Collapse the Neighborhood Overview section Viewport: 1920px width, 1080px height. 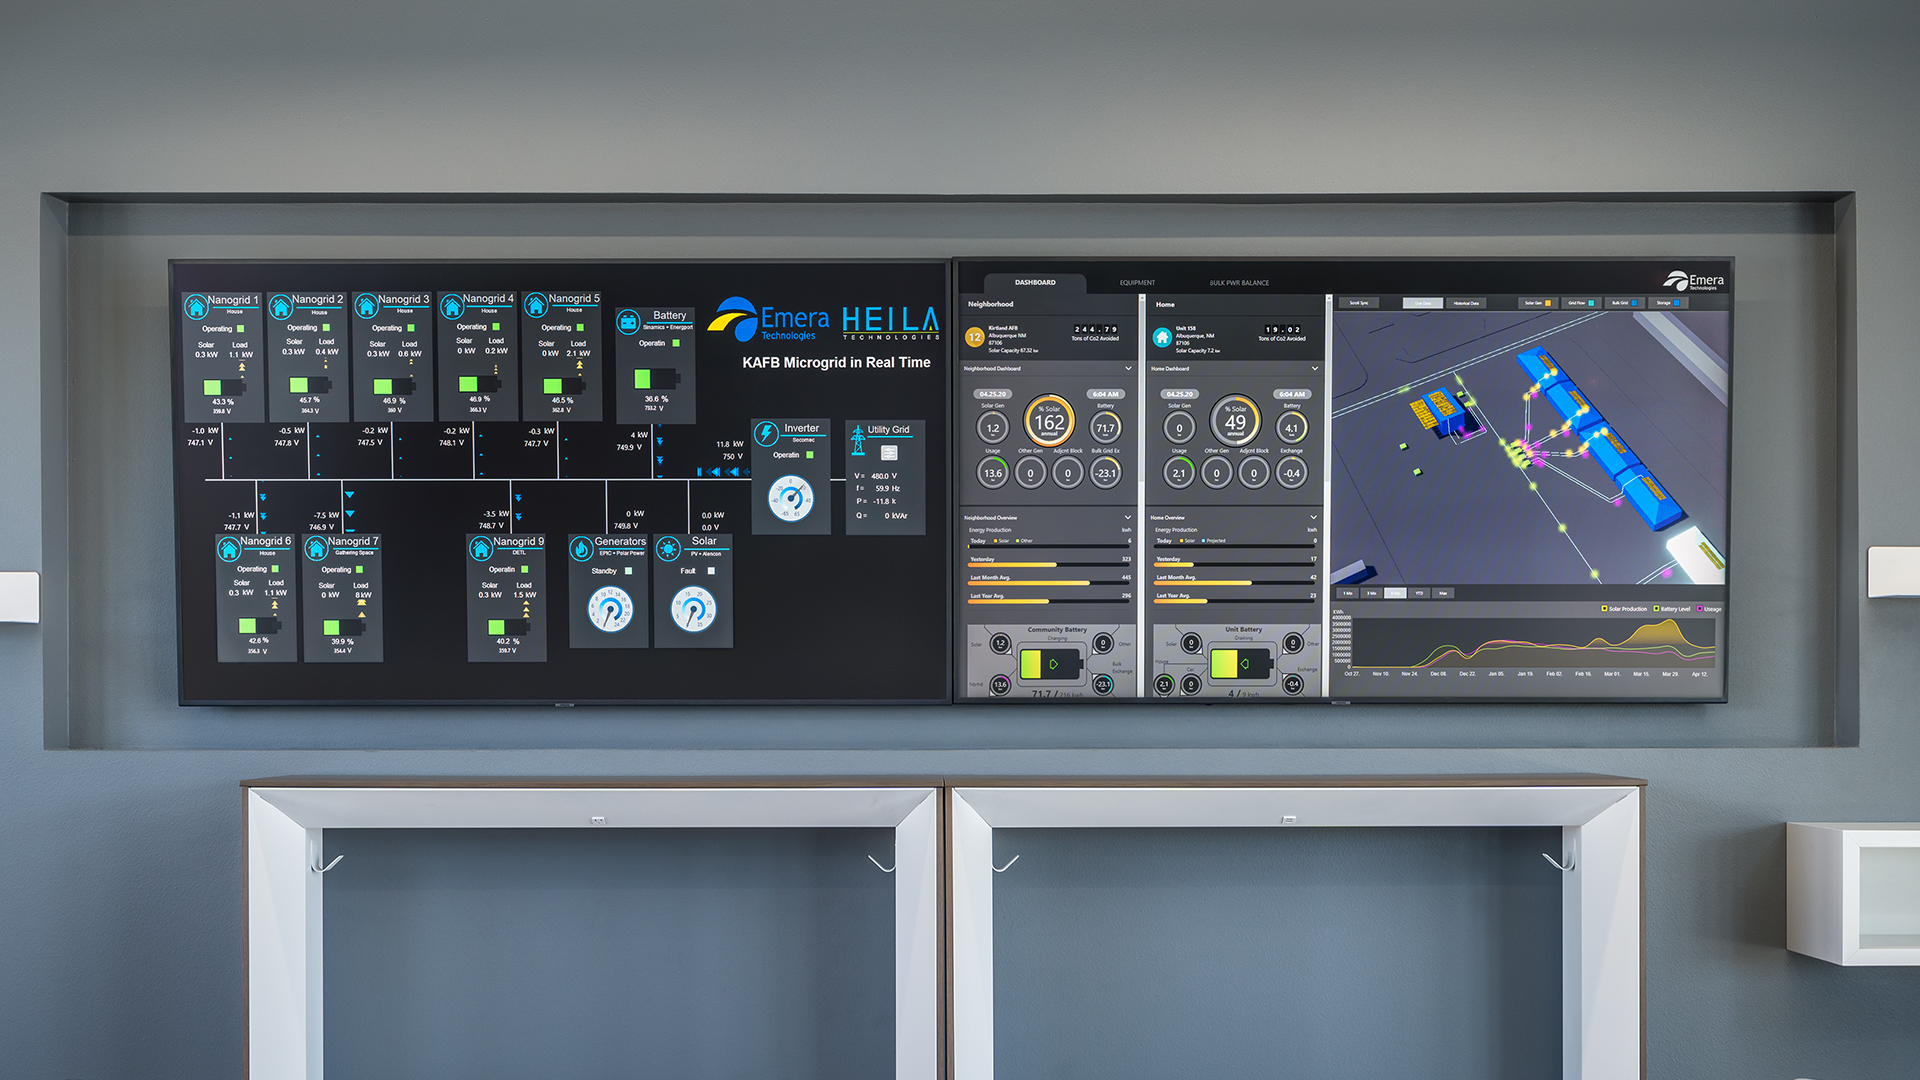[x=1128, y=518]
